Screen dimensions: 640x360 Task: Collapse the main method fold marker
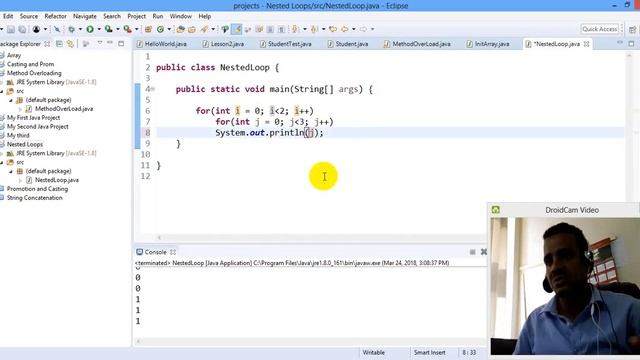153,89
